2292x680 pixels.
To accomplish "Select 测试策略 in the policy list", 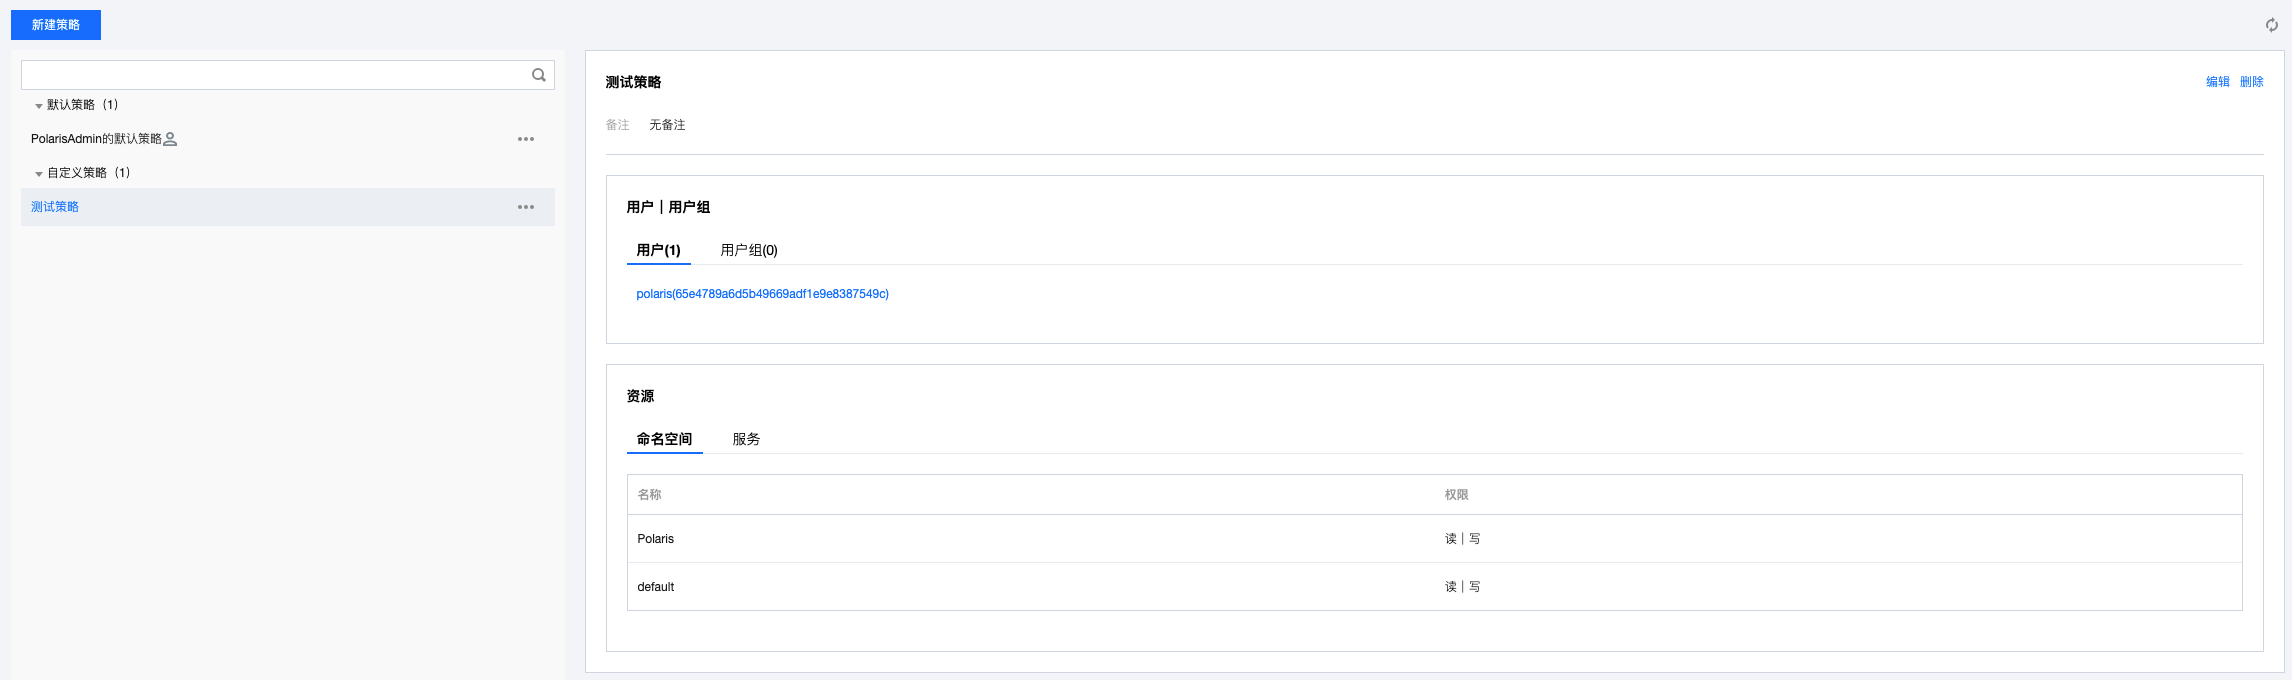I will (x=288, y=207).
